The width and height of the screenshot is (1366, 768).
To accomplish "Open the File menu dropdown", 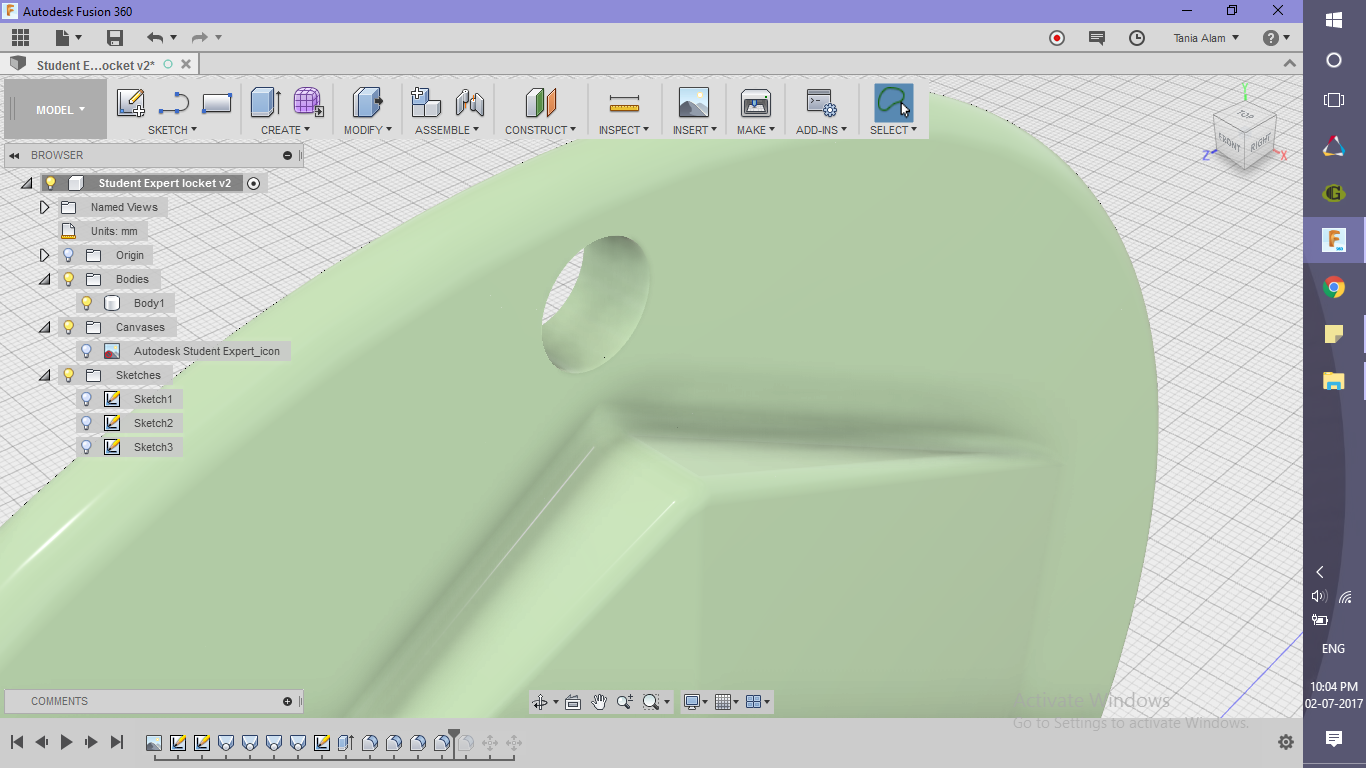I will 68,38.
